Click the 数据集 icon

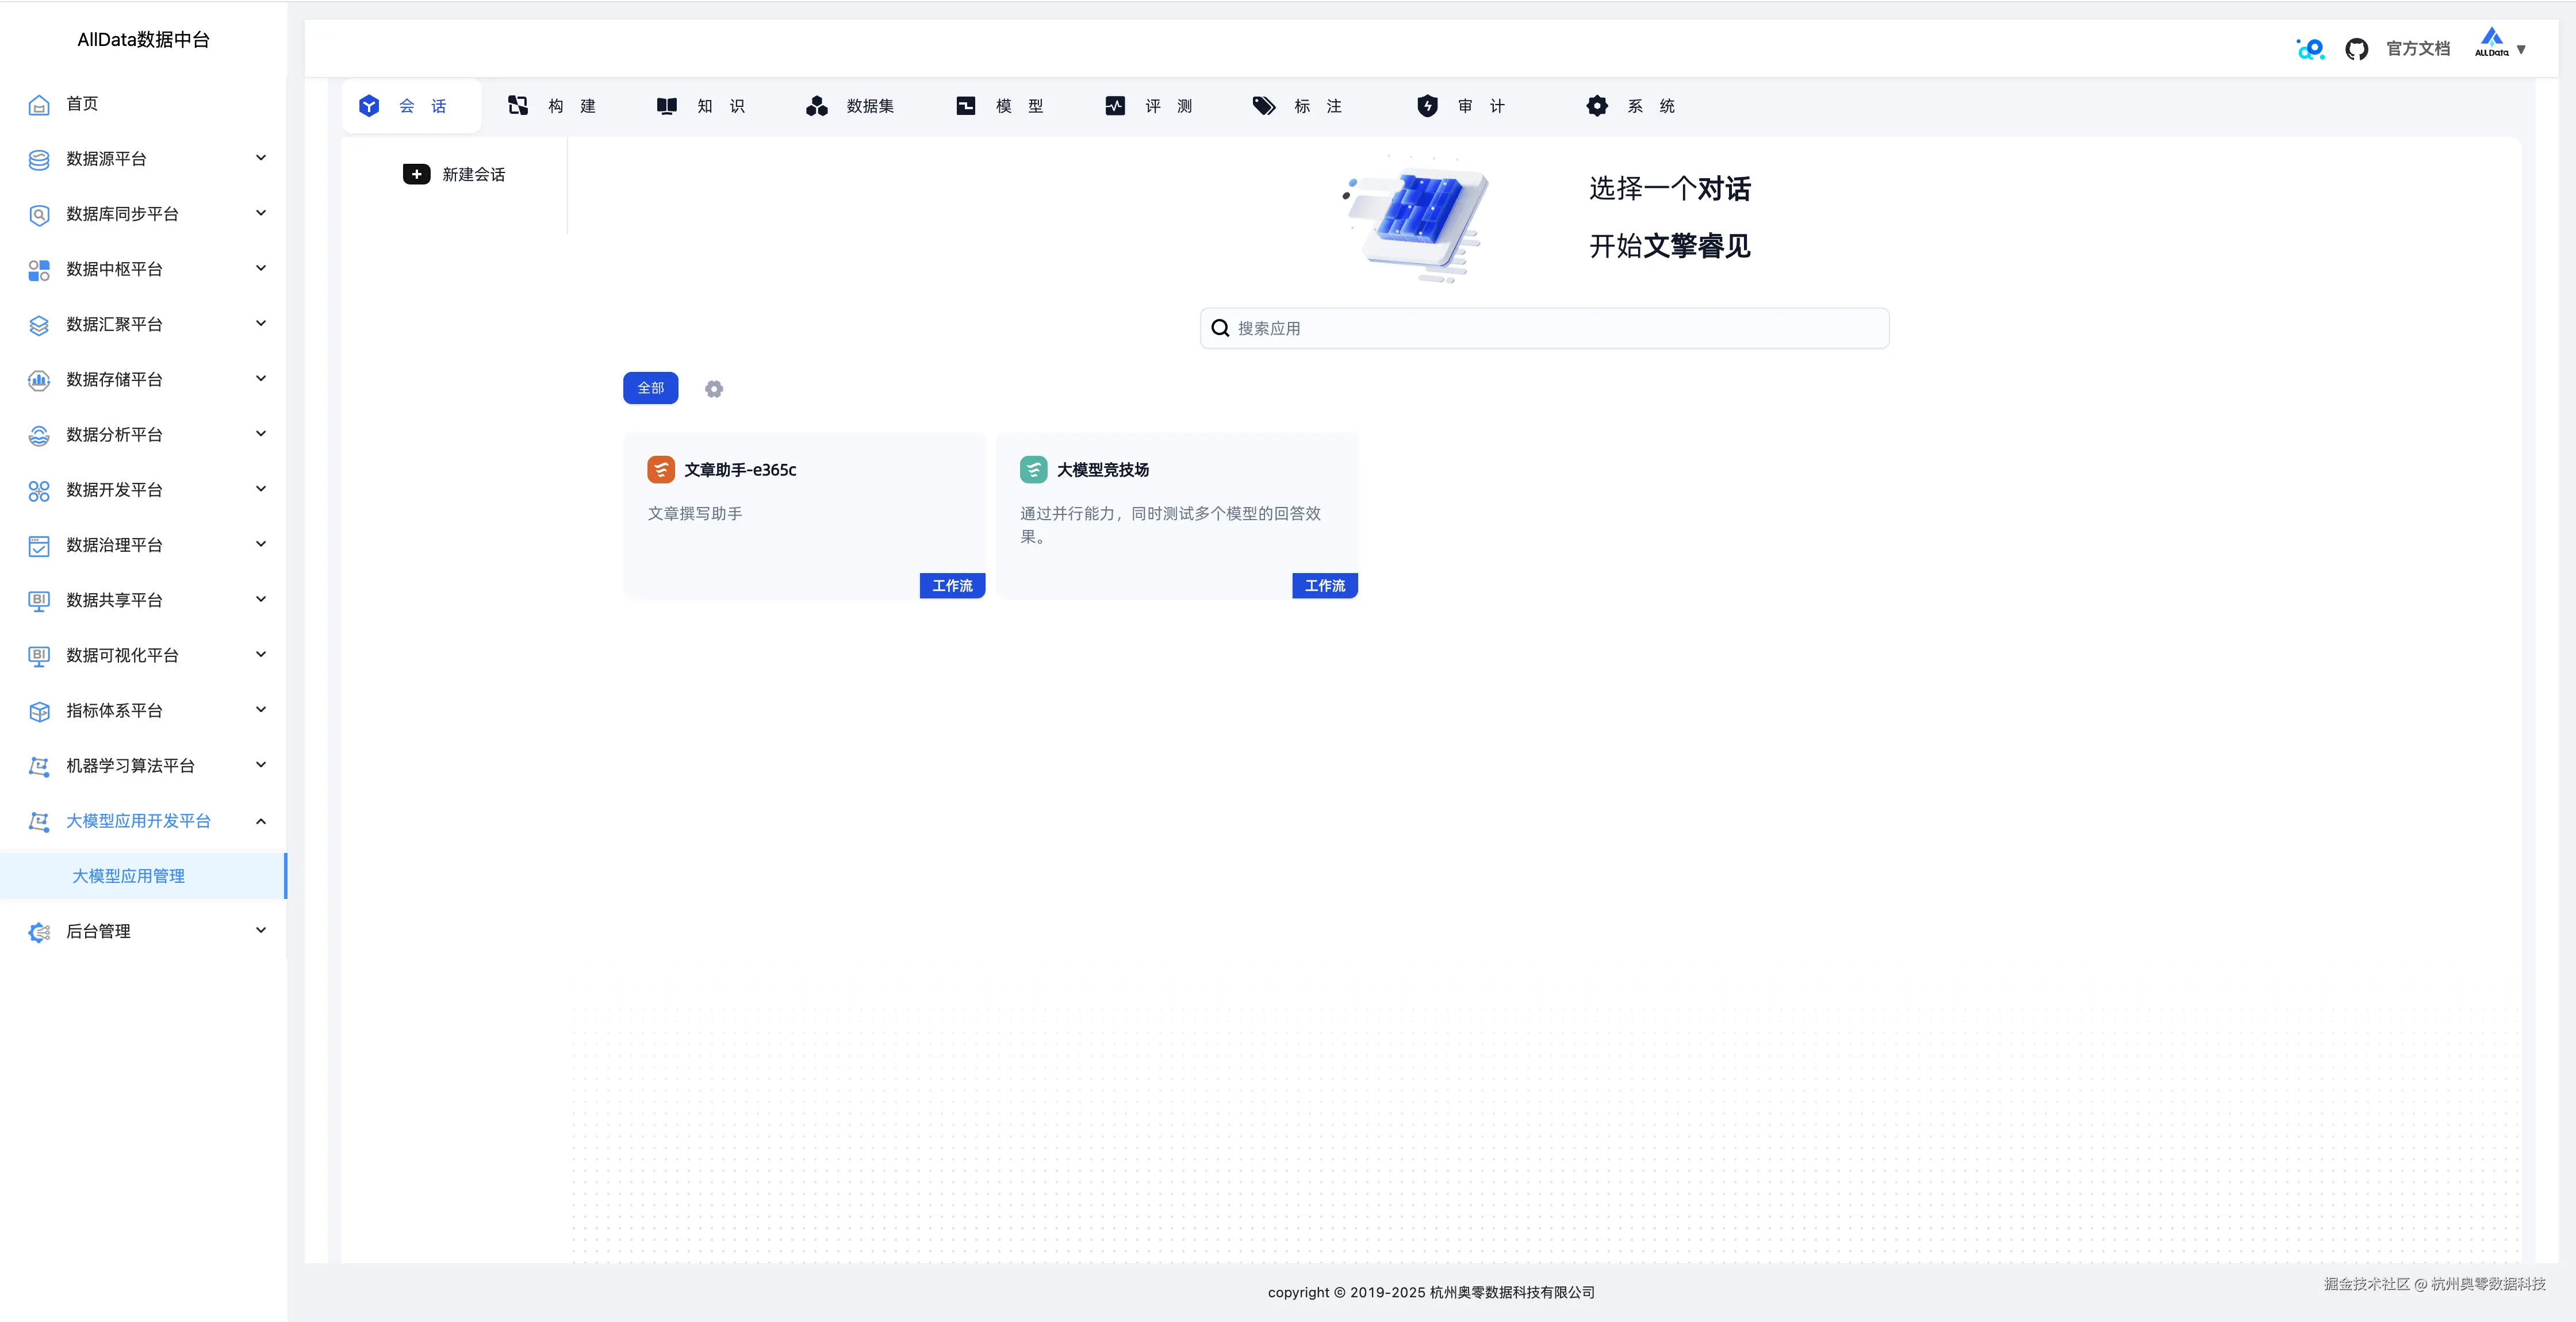(x=817, y=105)
